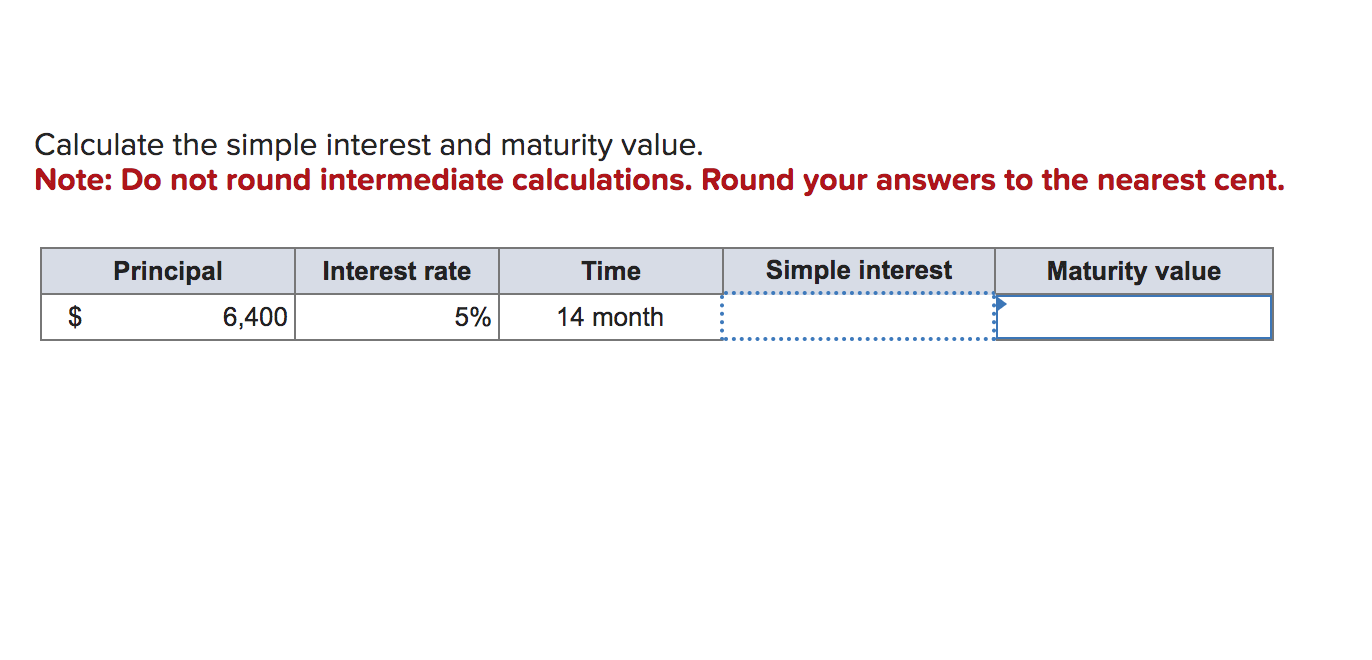Select the solid-border Maturity value answer cell

coord(1133,316)
